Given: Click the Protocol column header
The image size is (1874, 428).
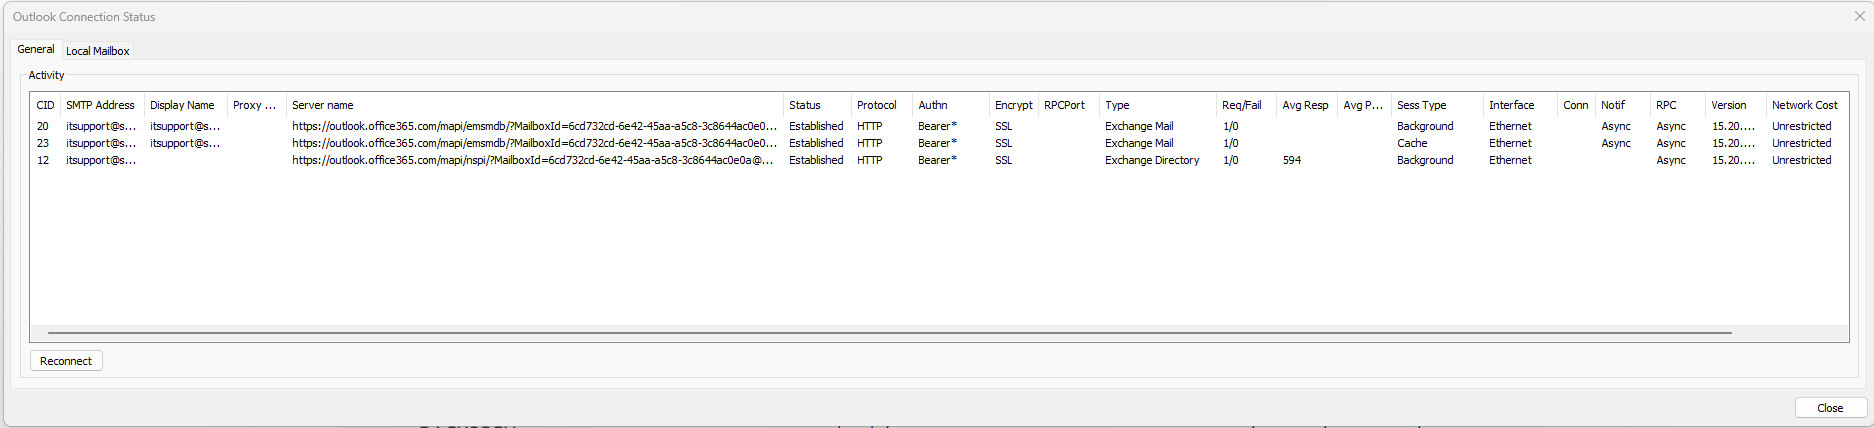Looking at the screenshot, I should [881, 105].
